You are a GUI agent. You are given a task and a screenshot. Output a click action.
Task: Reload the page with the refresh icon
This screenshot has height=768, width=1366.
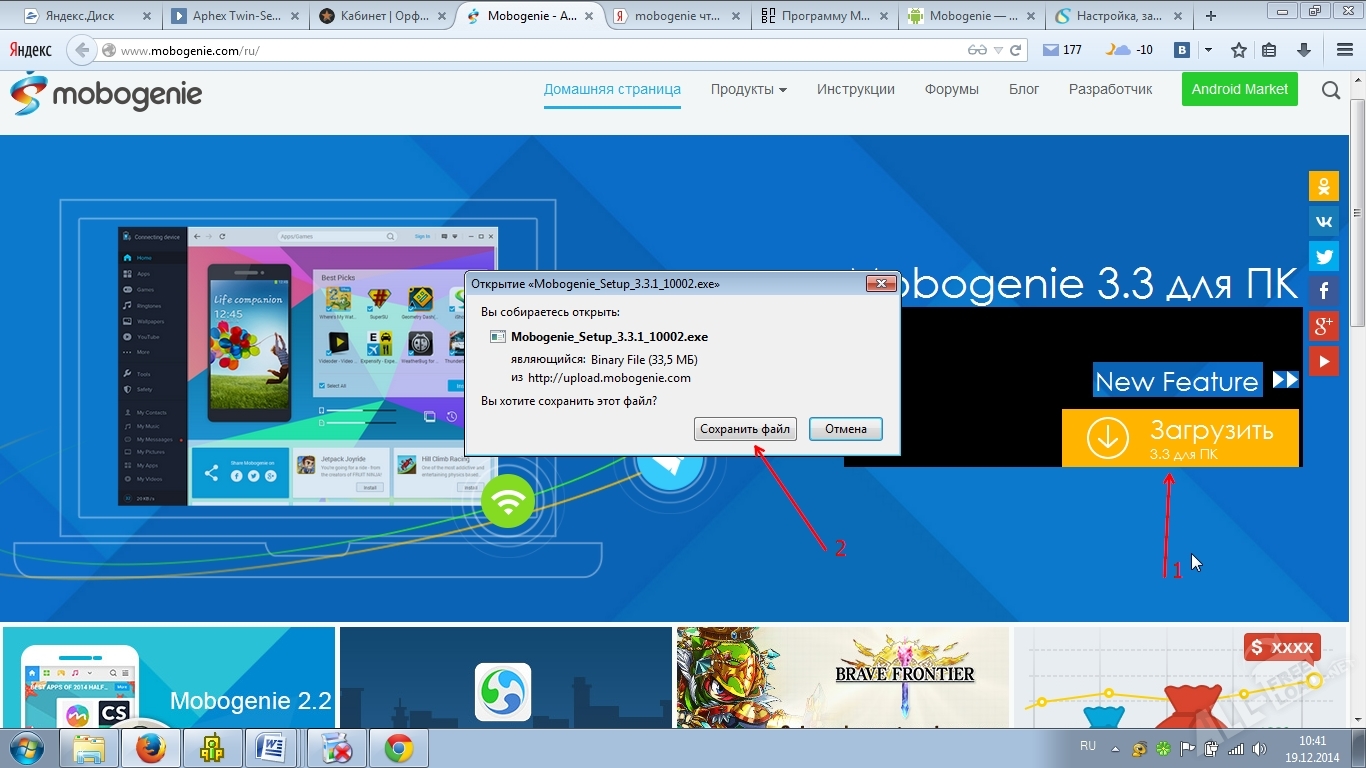click(x=1016, y=50)
